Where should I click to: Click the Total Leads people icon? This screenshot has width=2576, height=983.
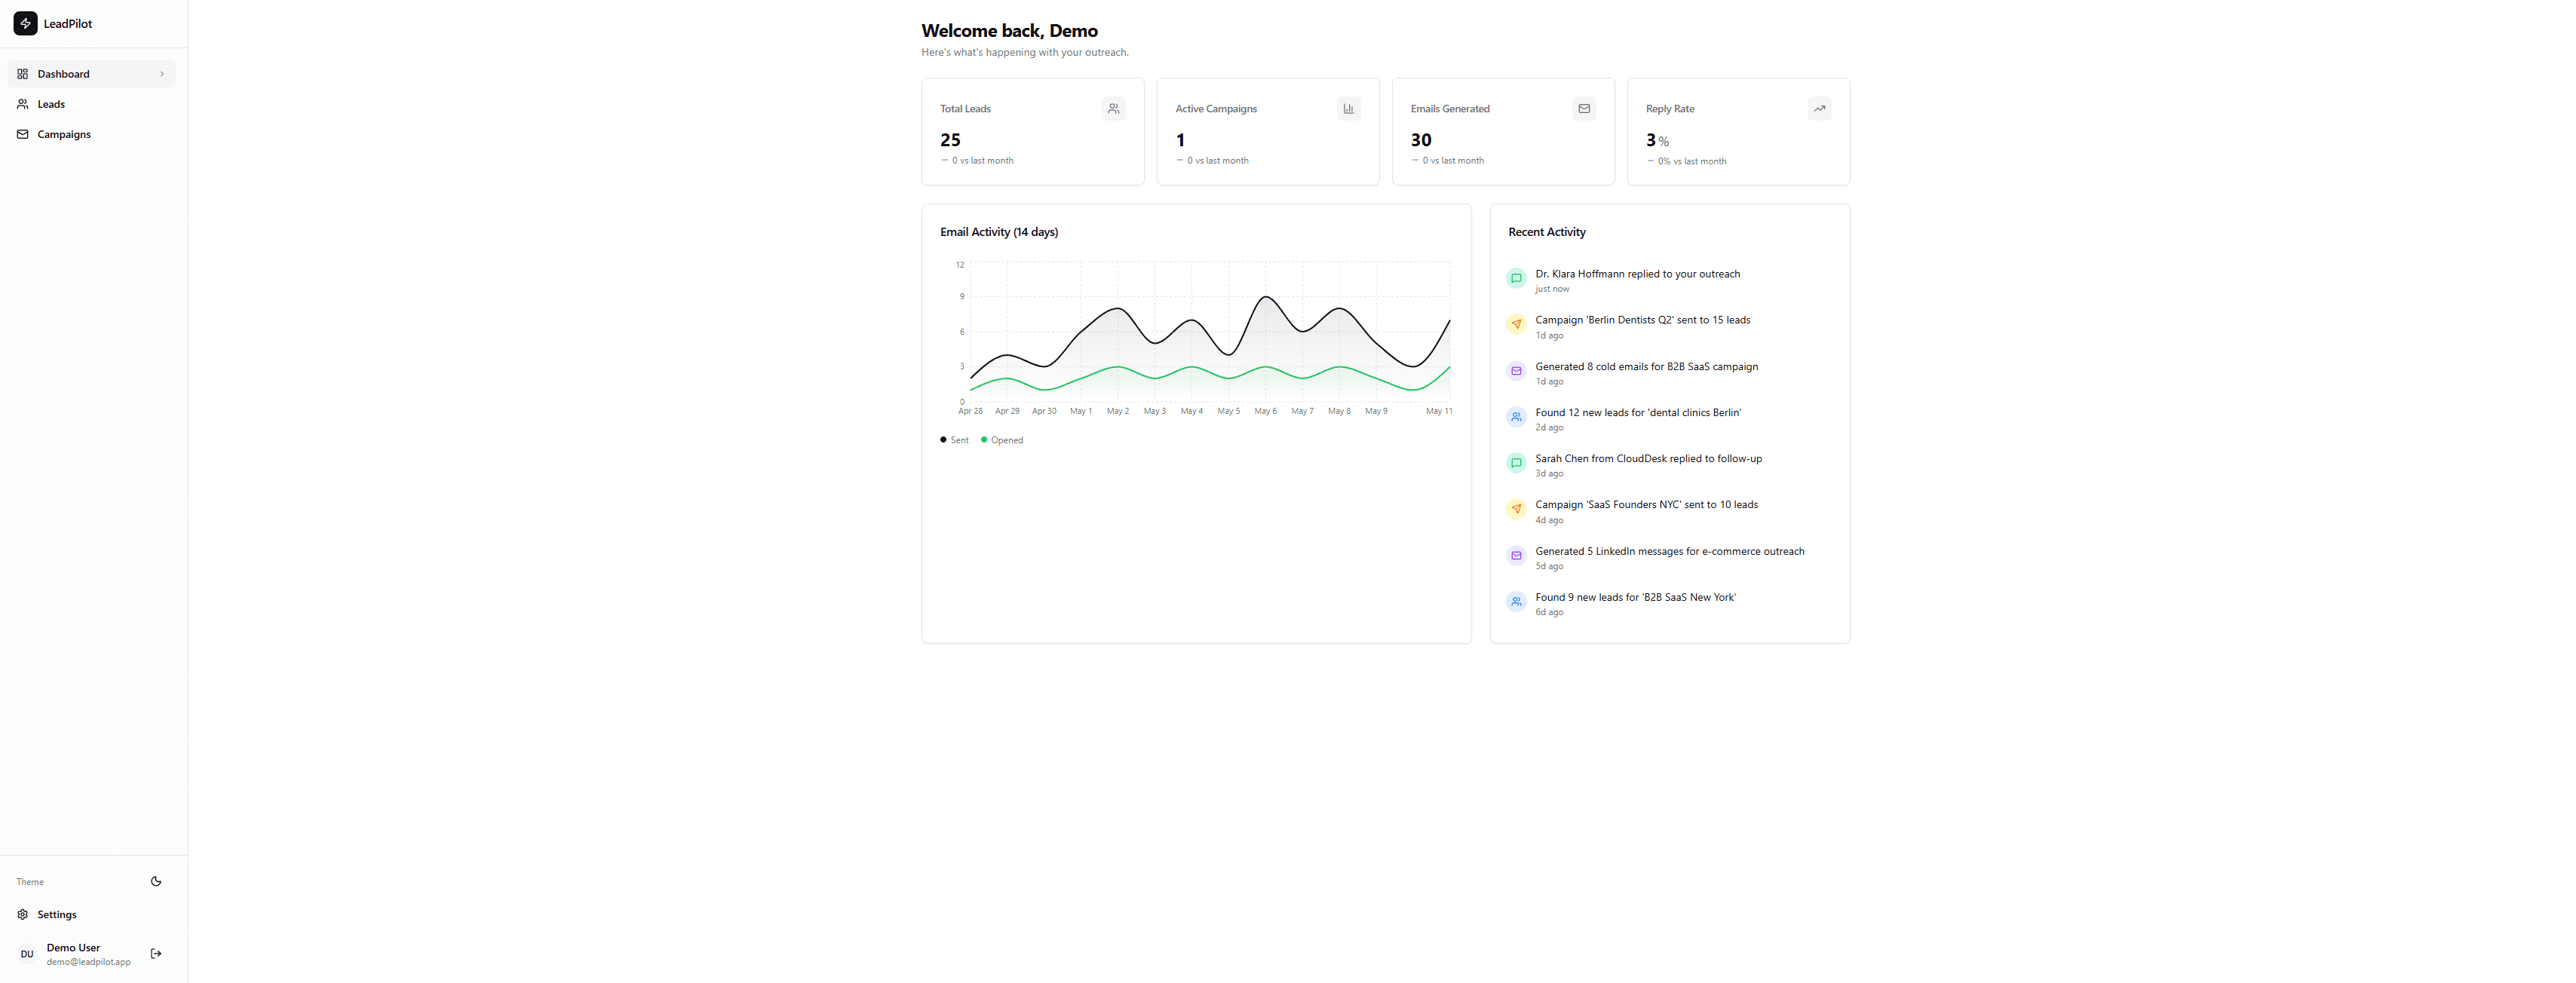click(x=1113, y=108)
